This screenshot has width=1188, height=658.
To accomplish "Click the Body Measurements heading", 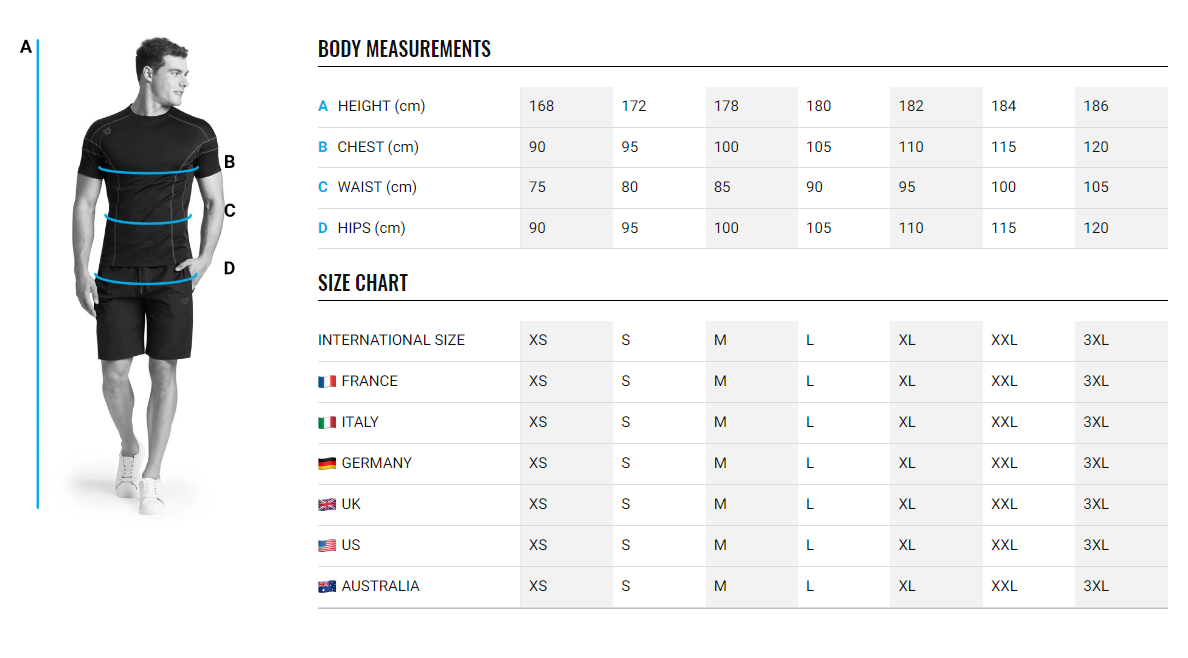I will 404,49.
